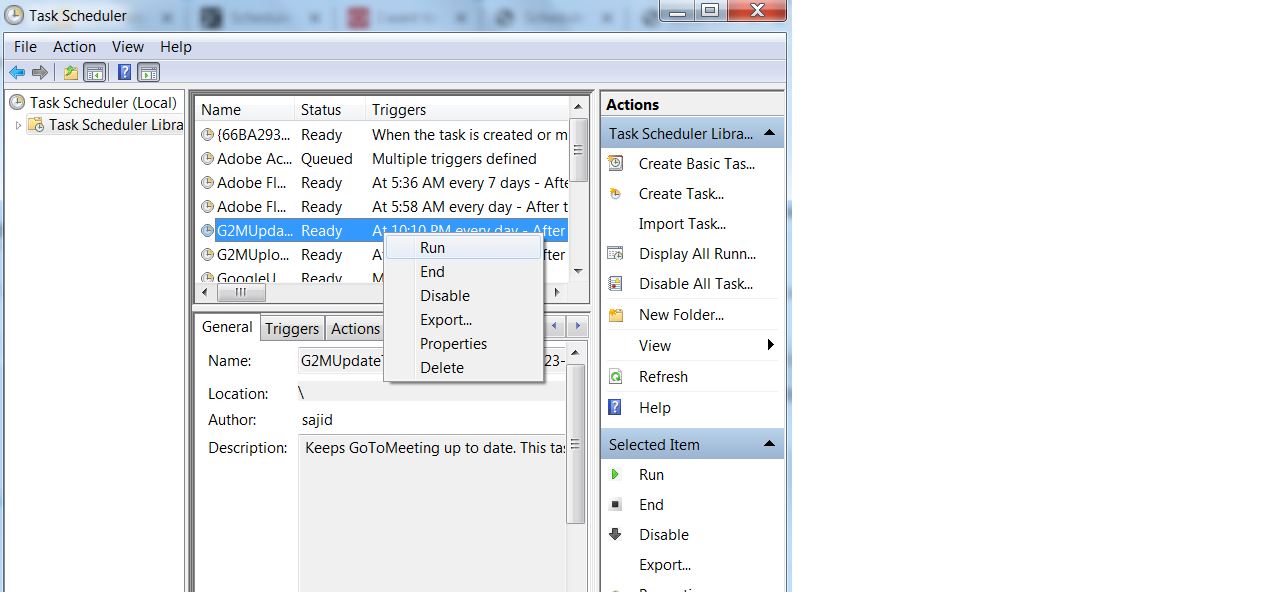Click the details pane vertical scrollbar

(576, 444)
